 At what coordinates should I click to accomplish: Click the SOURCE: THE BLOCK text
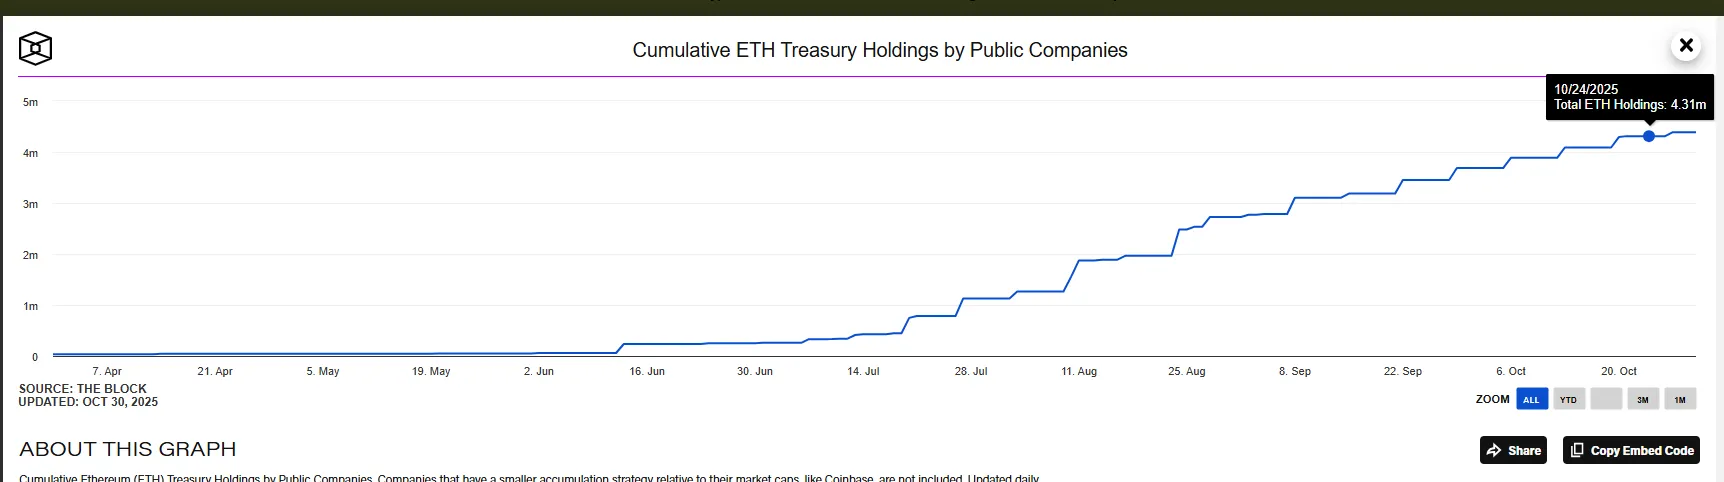[x=83, y=389]
